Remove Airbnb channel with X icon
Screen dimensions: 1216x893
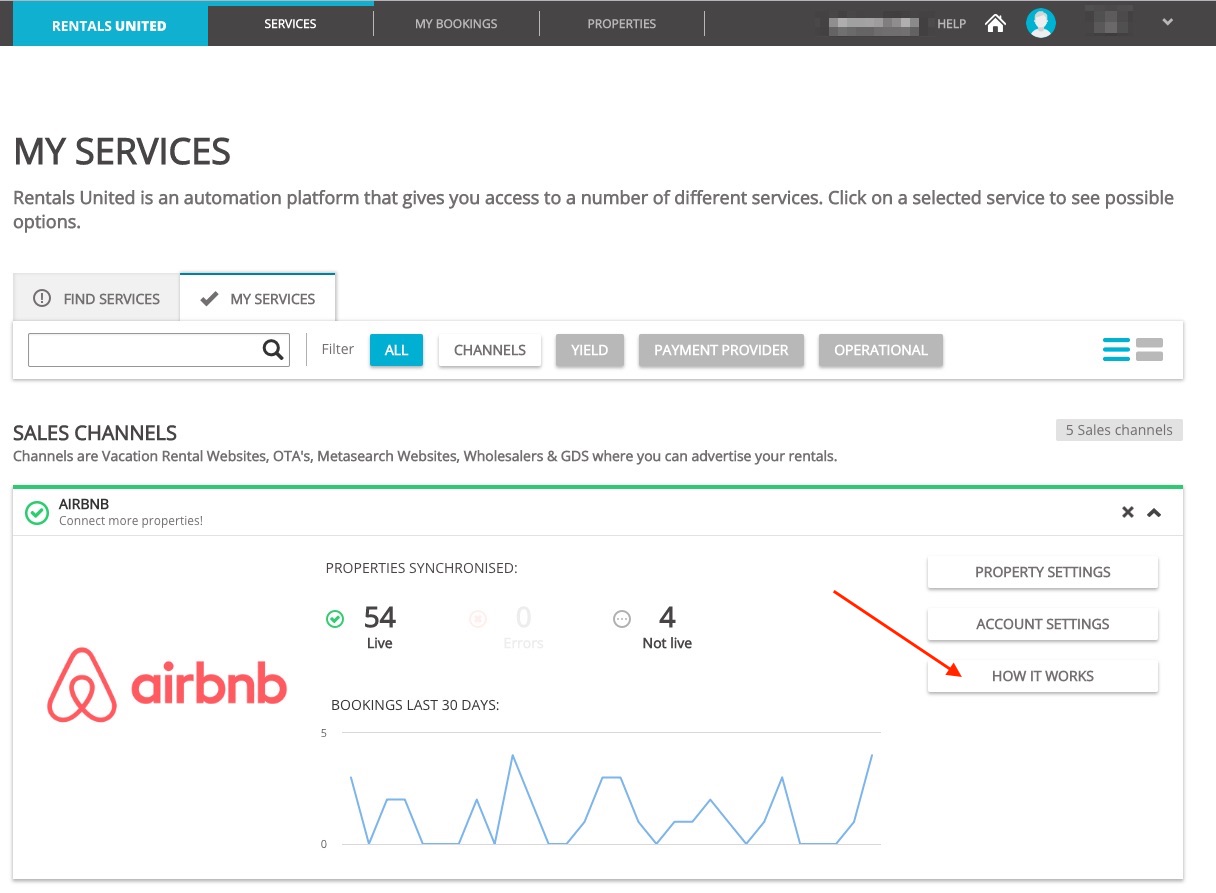(1128, 512)
